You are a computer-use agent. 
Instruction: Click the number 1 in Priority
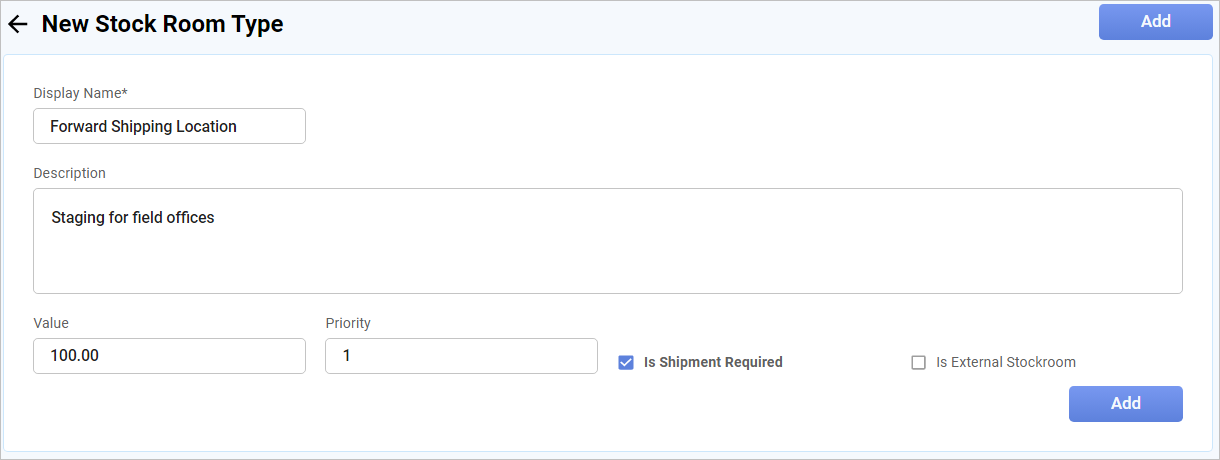tap(346, 356)
